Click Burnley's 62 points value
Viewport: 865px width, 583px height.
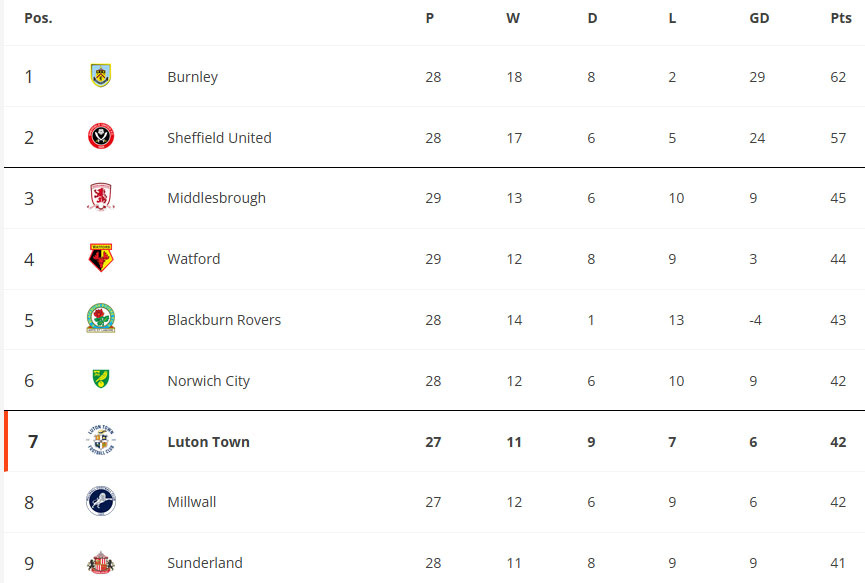[x=838, y=77]
